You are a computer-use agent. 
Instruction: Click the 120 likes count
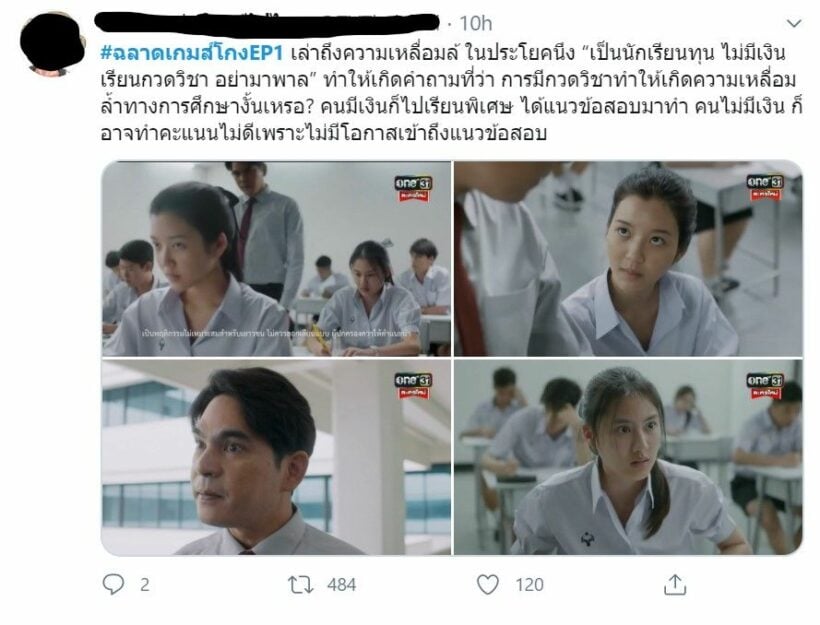tap(529, 585)
